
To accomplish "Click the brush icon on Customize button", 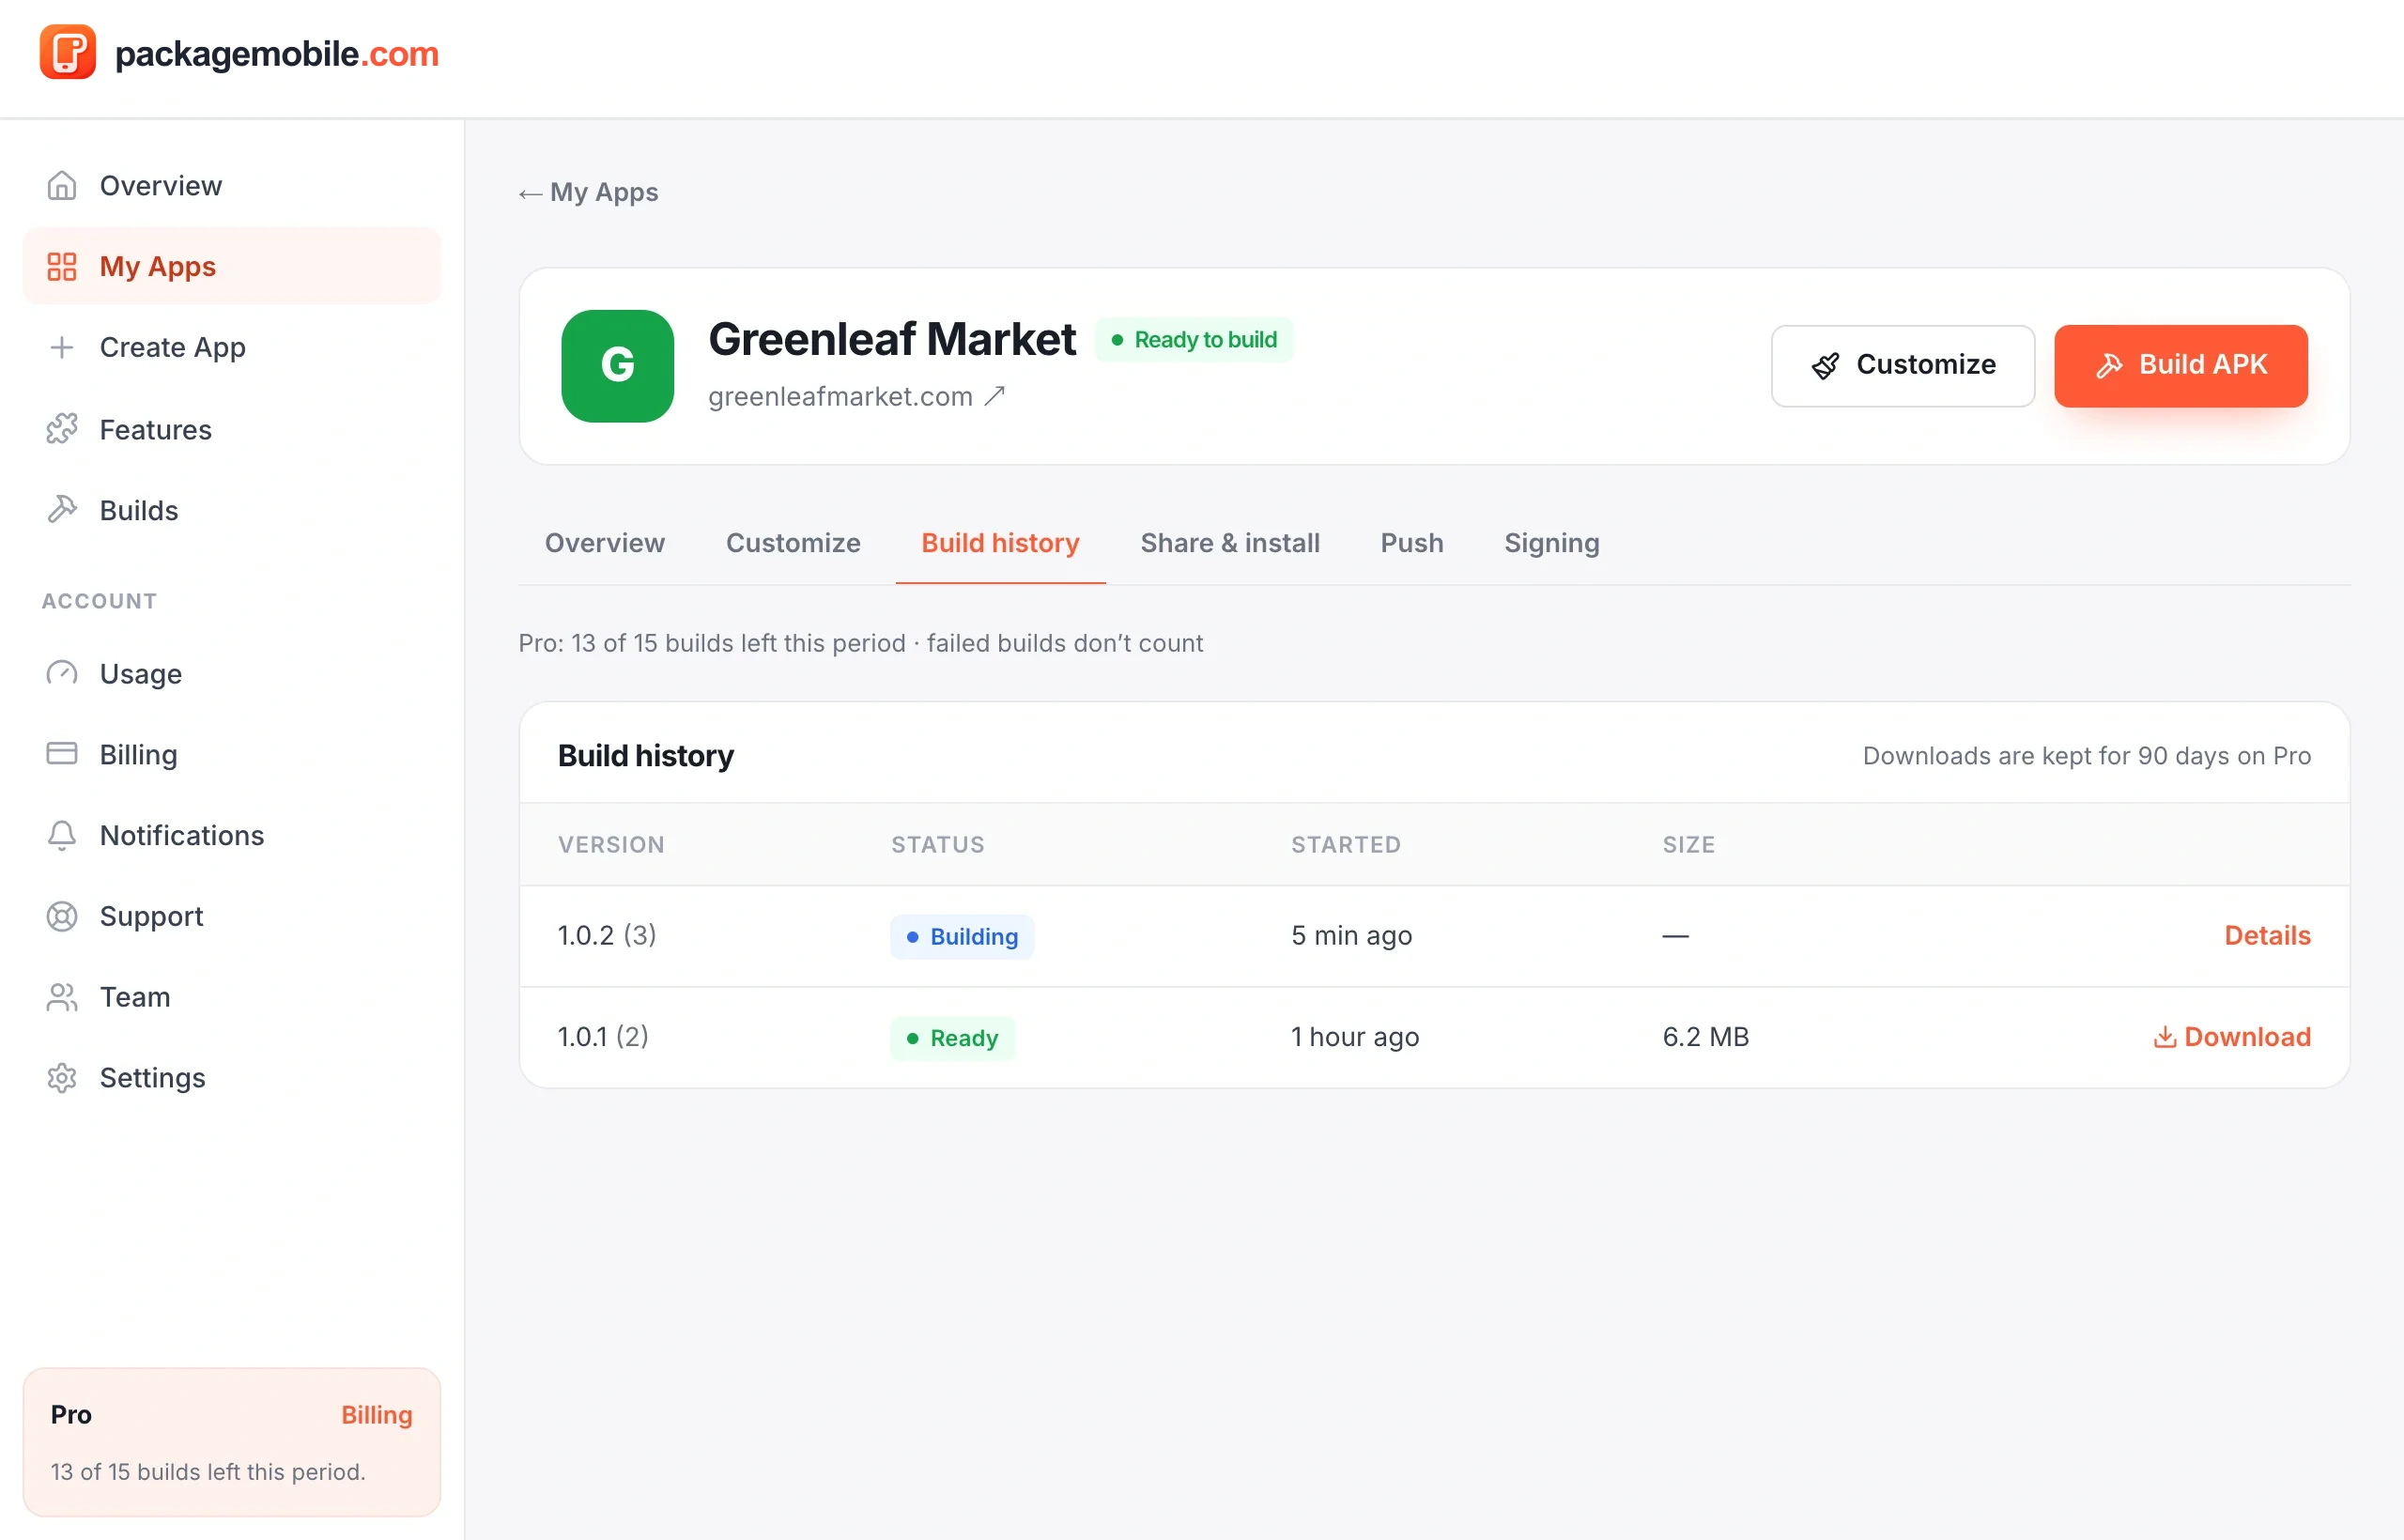I will click(x=1825, y=366).
